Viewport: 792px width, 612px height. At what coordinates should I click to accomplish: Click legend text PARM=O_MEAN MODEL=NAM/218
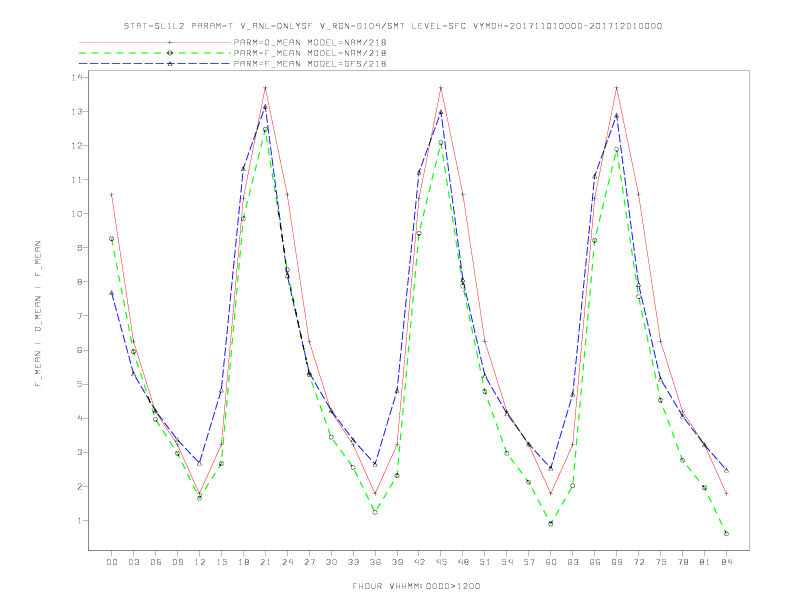(310, 42)
